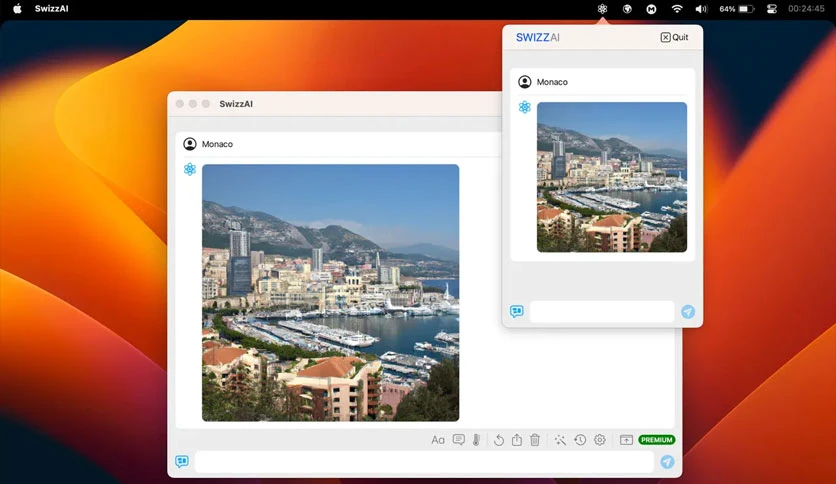Open the Monaco image in main window

tap(331, 293)
